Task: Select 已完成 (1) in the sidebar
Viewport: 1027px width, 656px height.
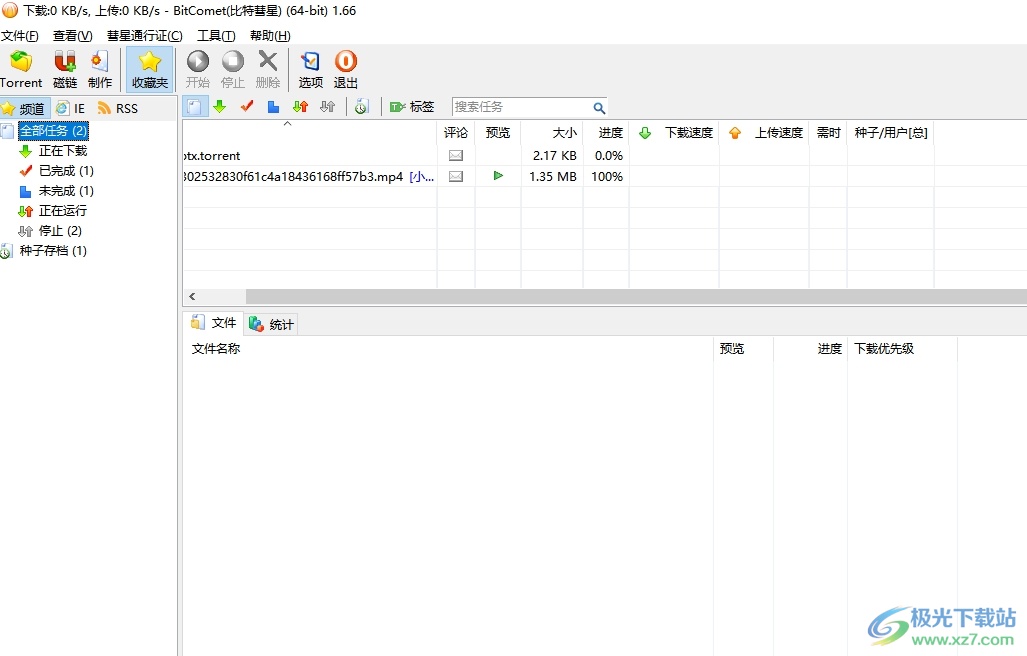Action: pyautogui.click(x=65, y=170)
